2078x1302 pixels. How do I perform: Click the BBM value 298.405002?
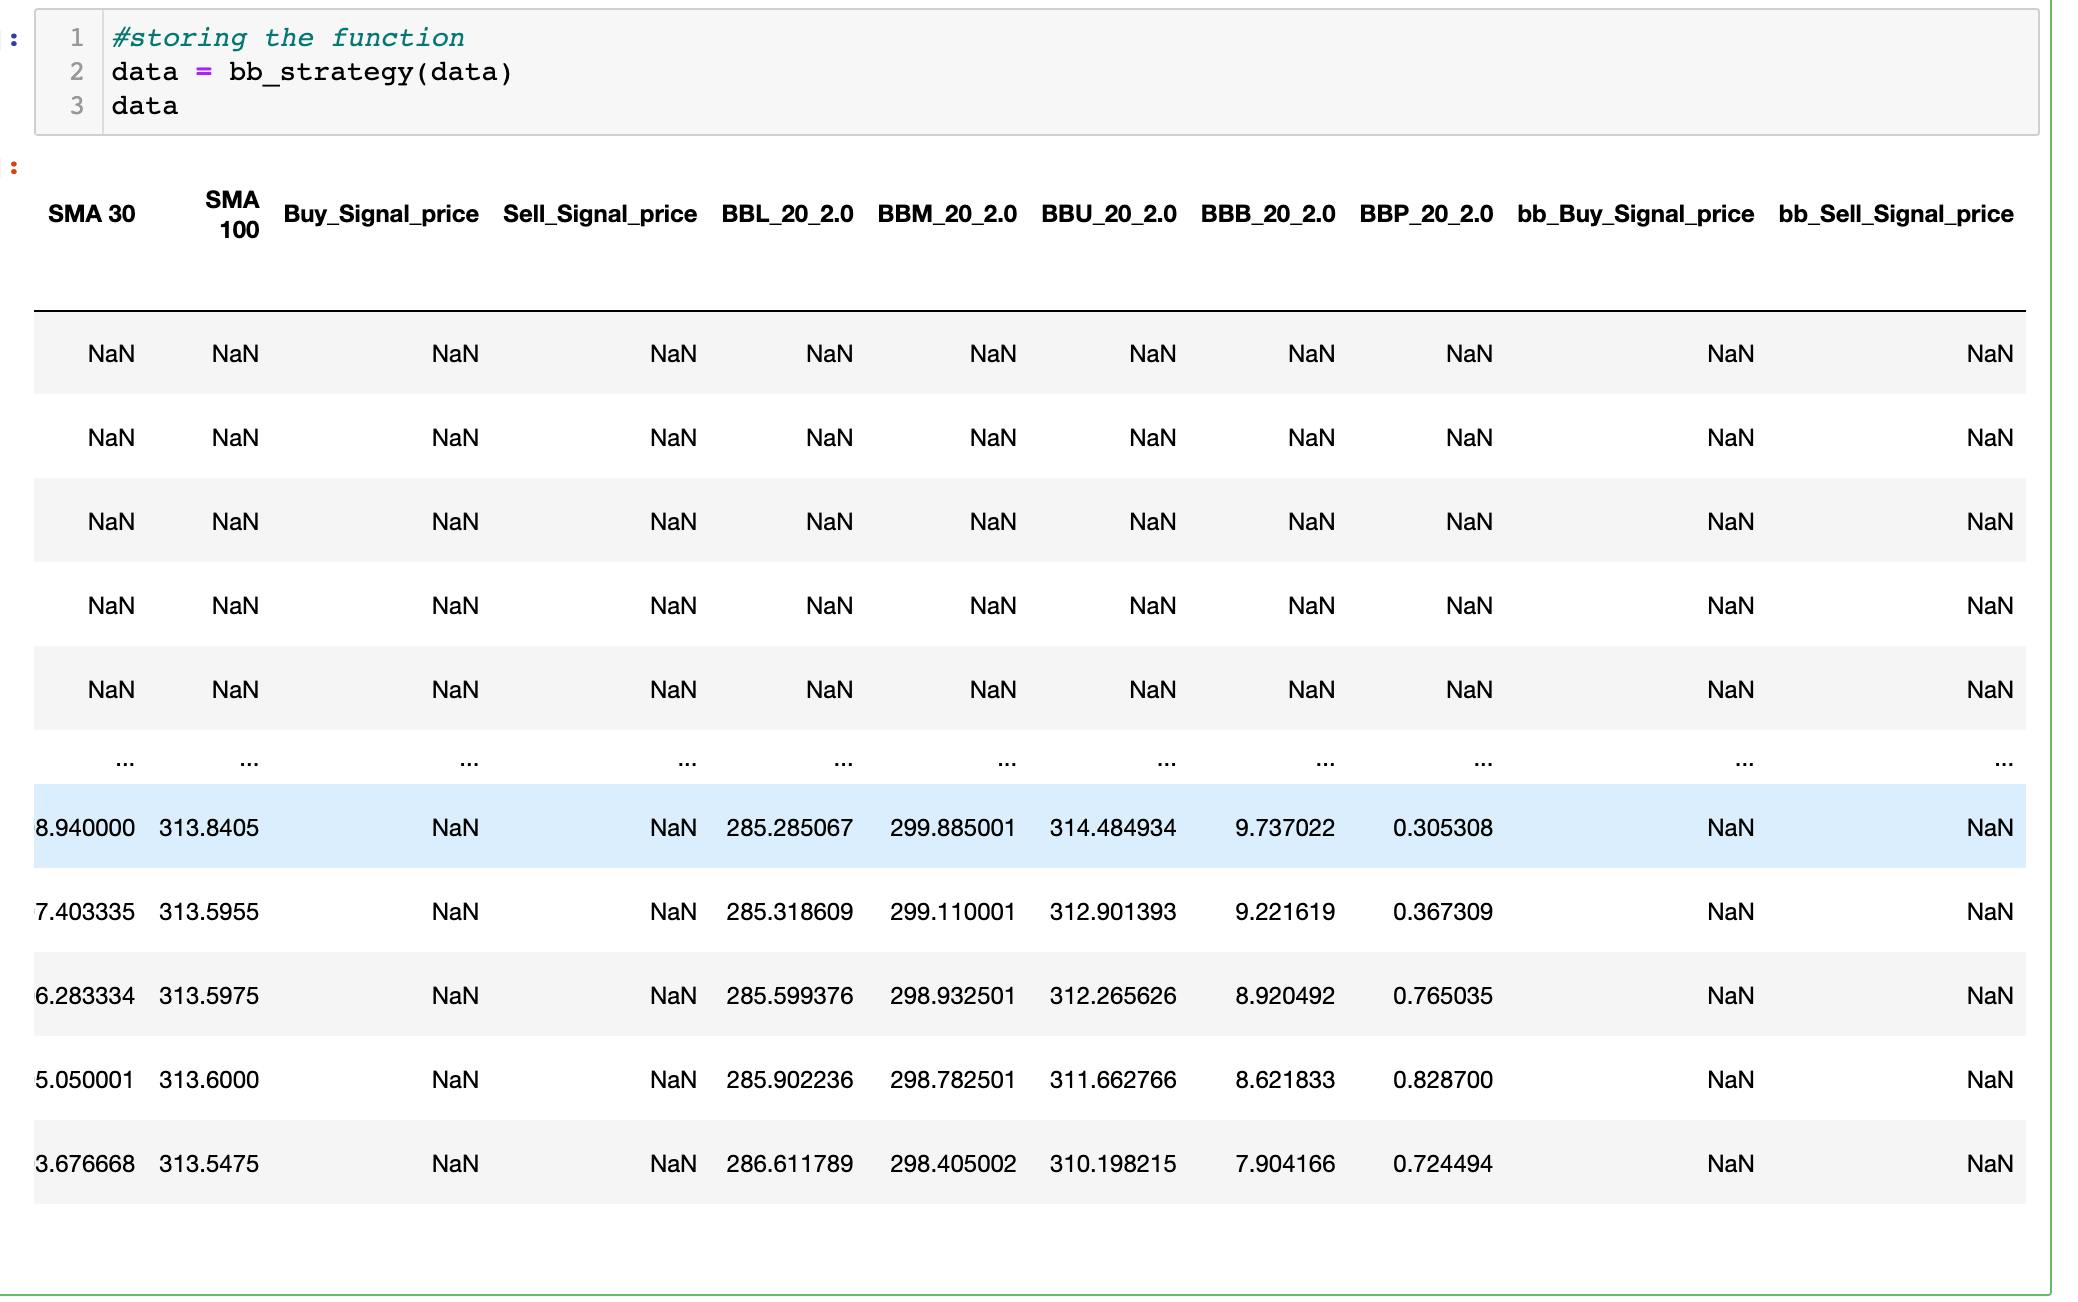click(x=953, y=1164)
